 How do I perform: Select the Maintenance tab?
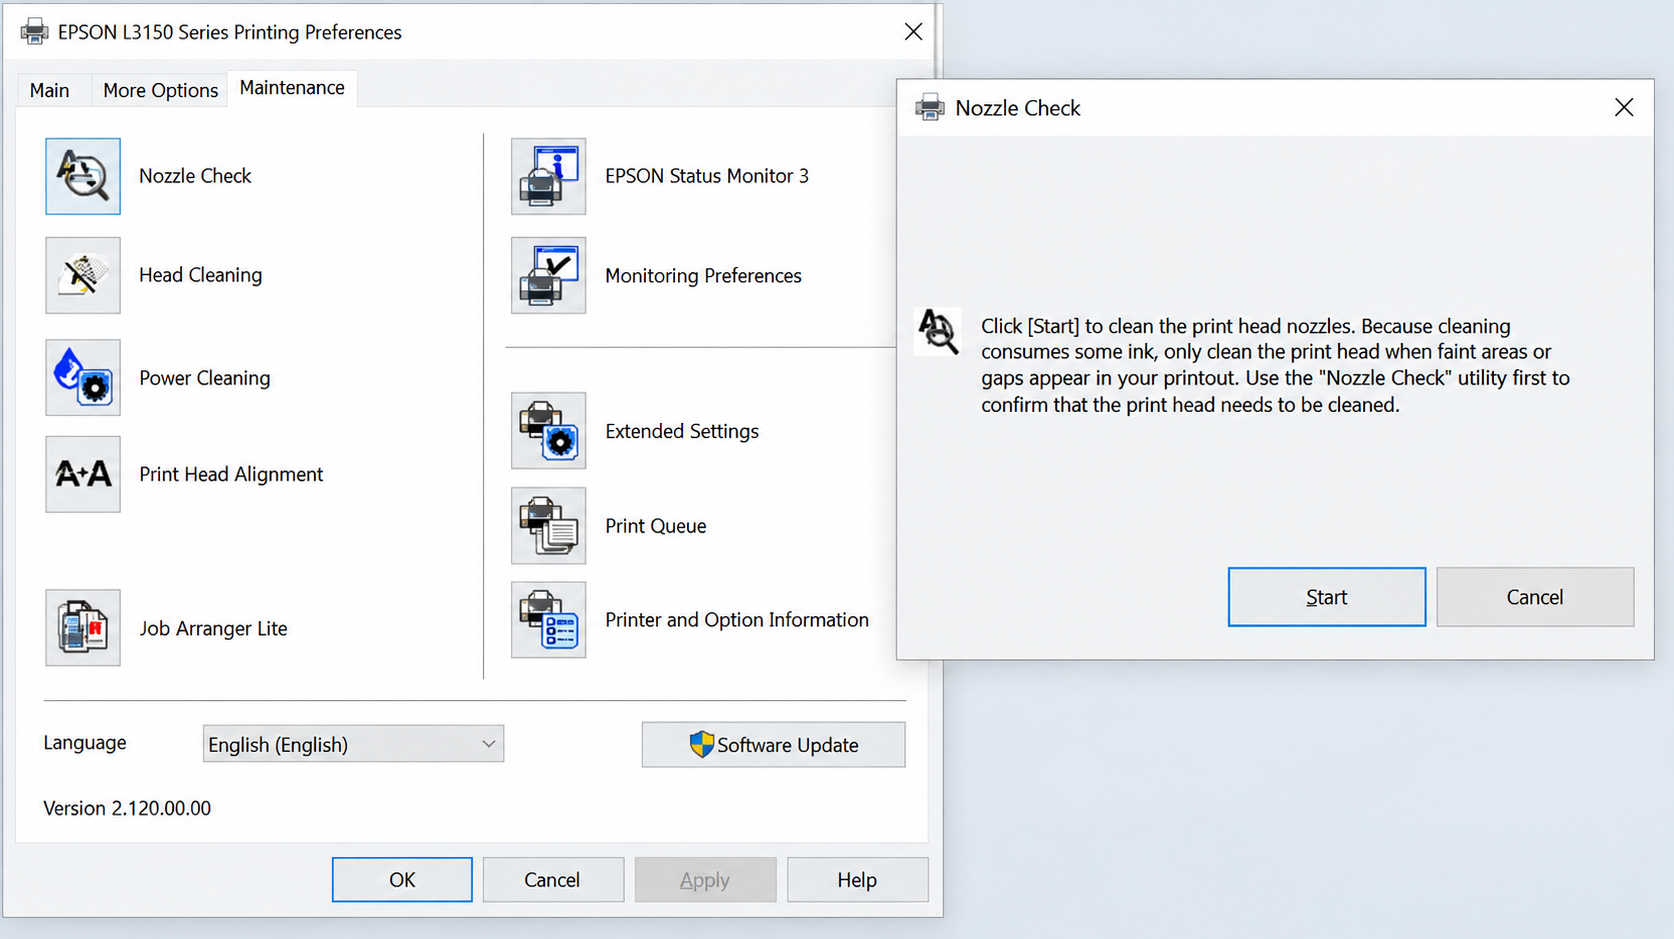pos(292,88)
